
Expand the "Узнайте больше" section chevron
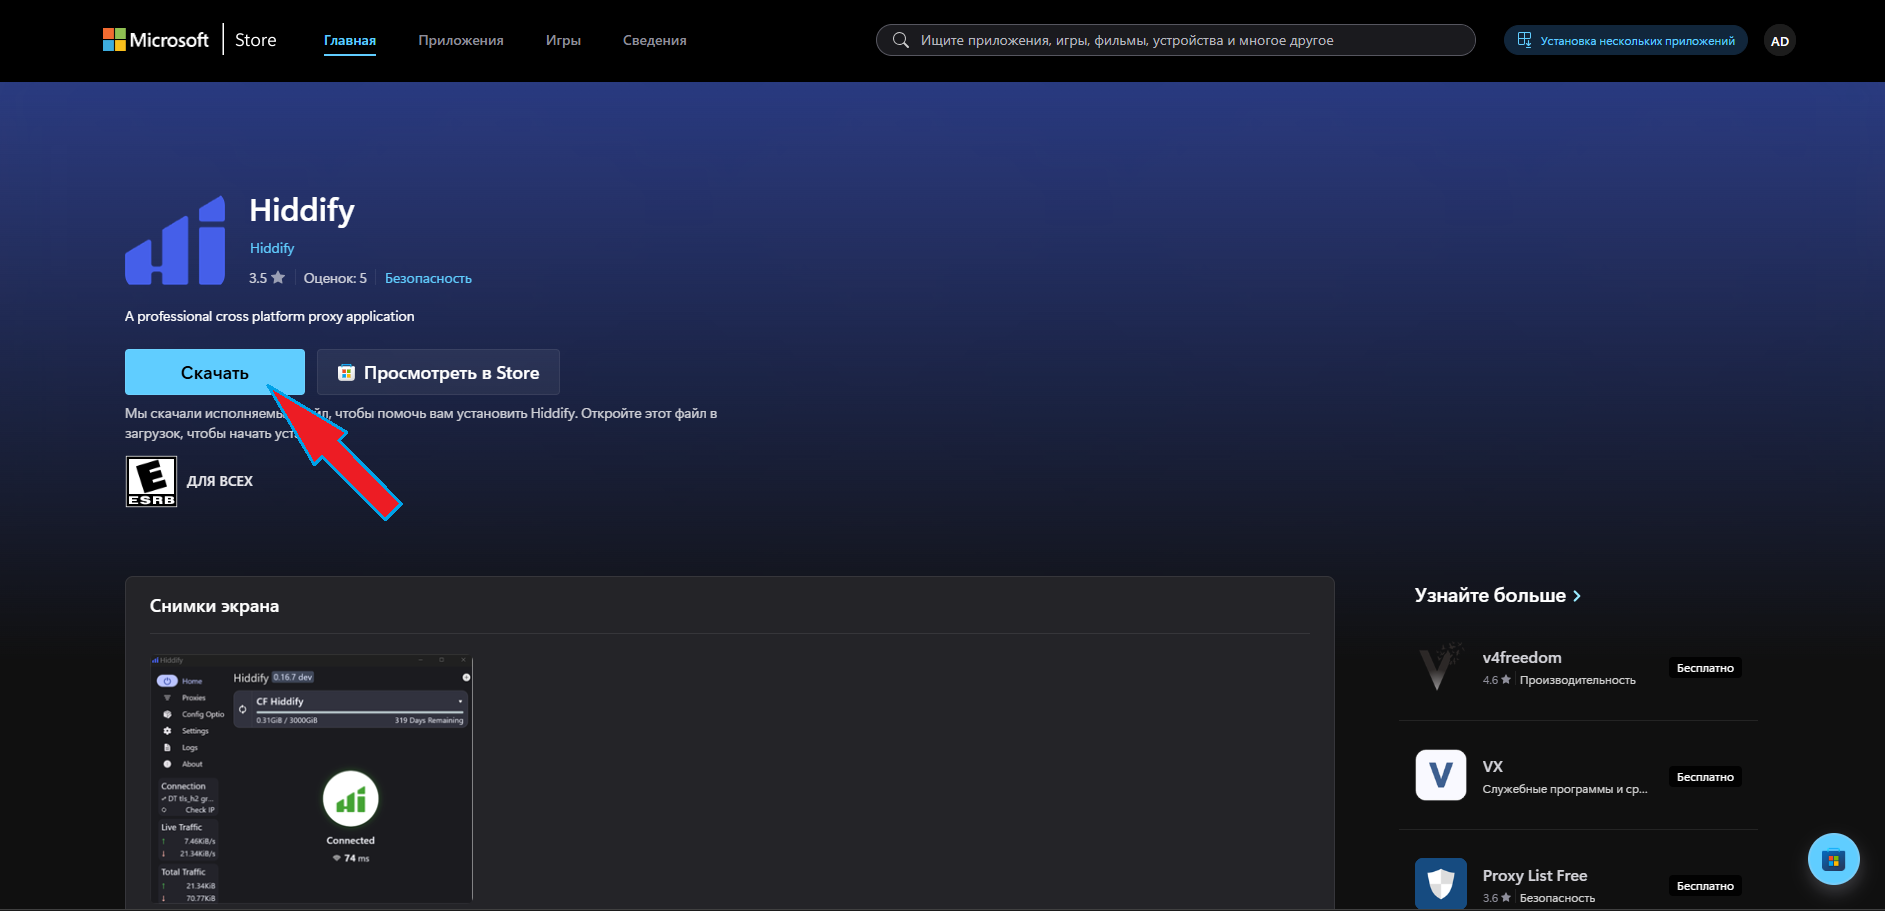[1577, 596]
